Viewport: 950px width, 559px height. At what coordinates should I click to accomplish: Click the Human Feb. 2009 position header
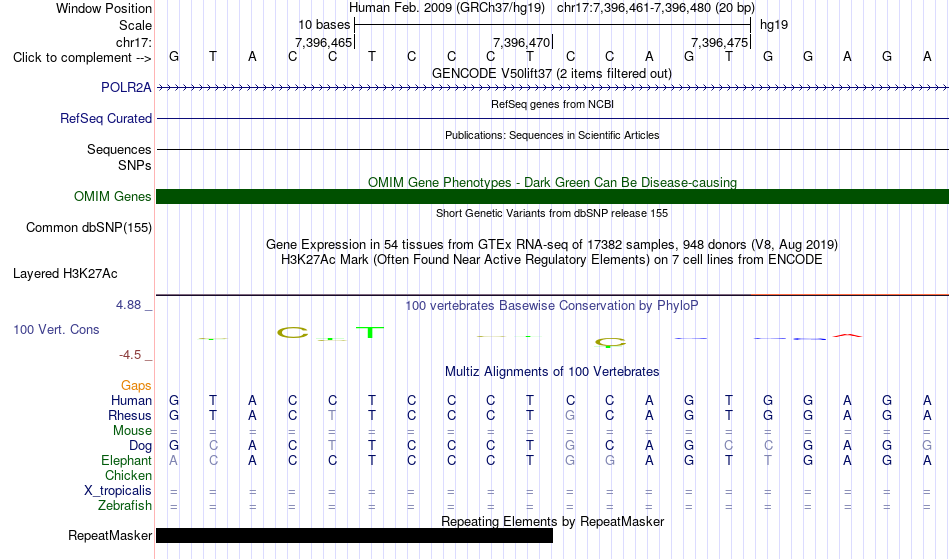[552, 8]
